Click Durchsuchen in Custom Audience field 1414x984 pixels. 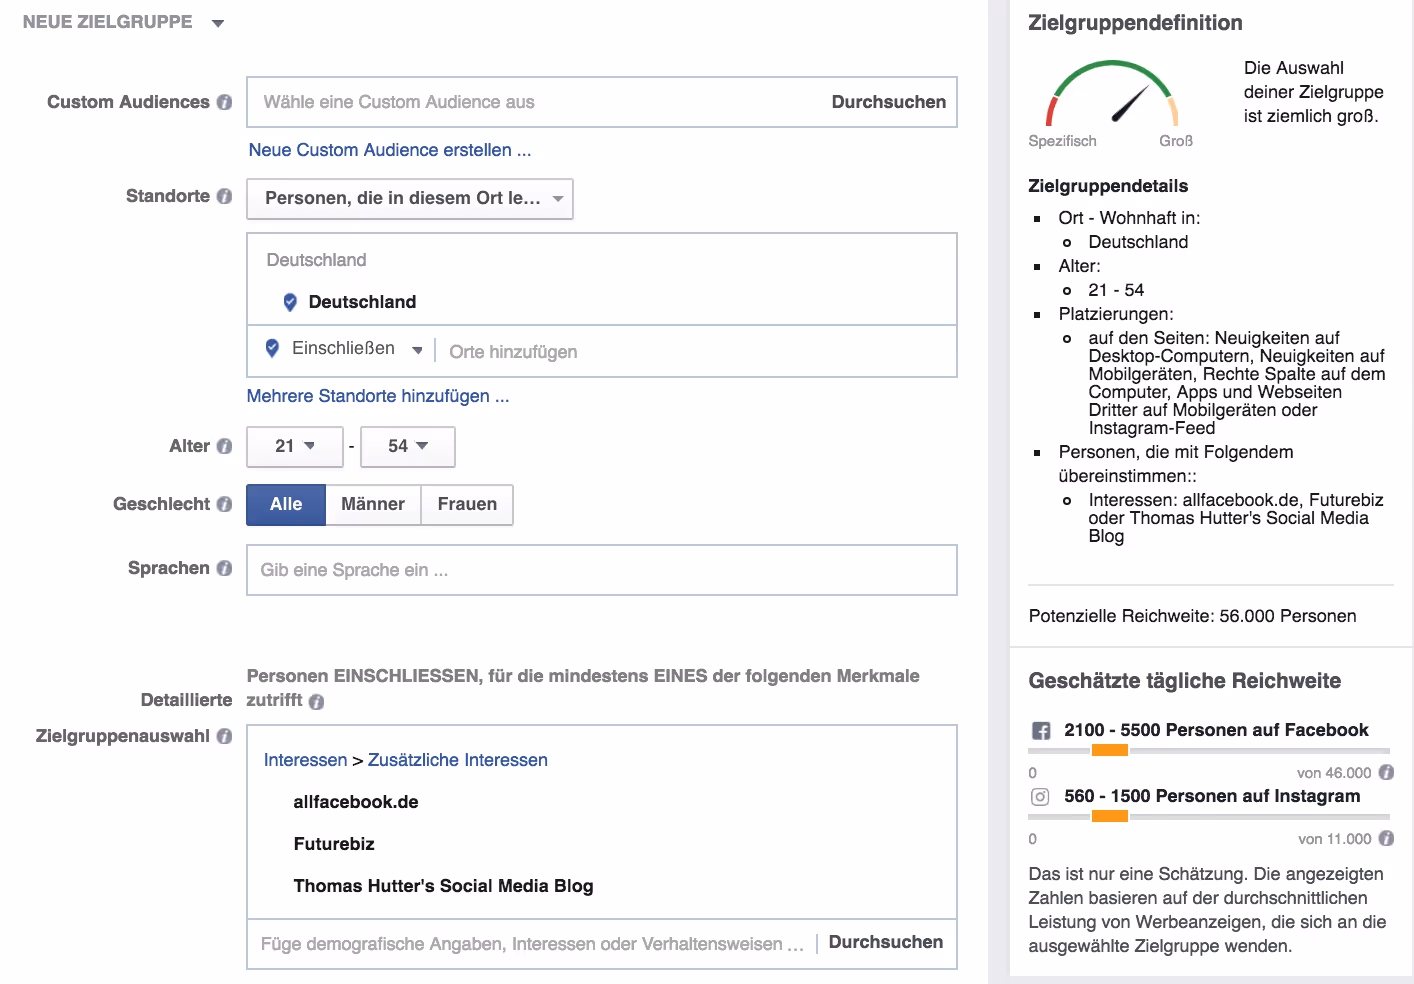(889, 102)
